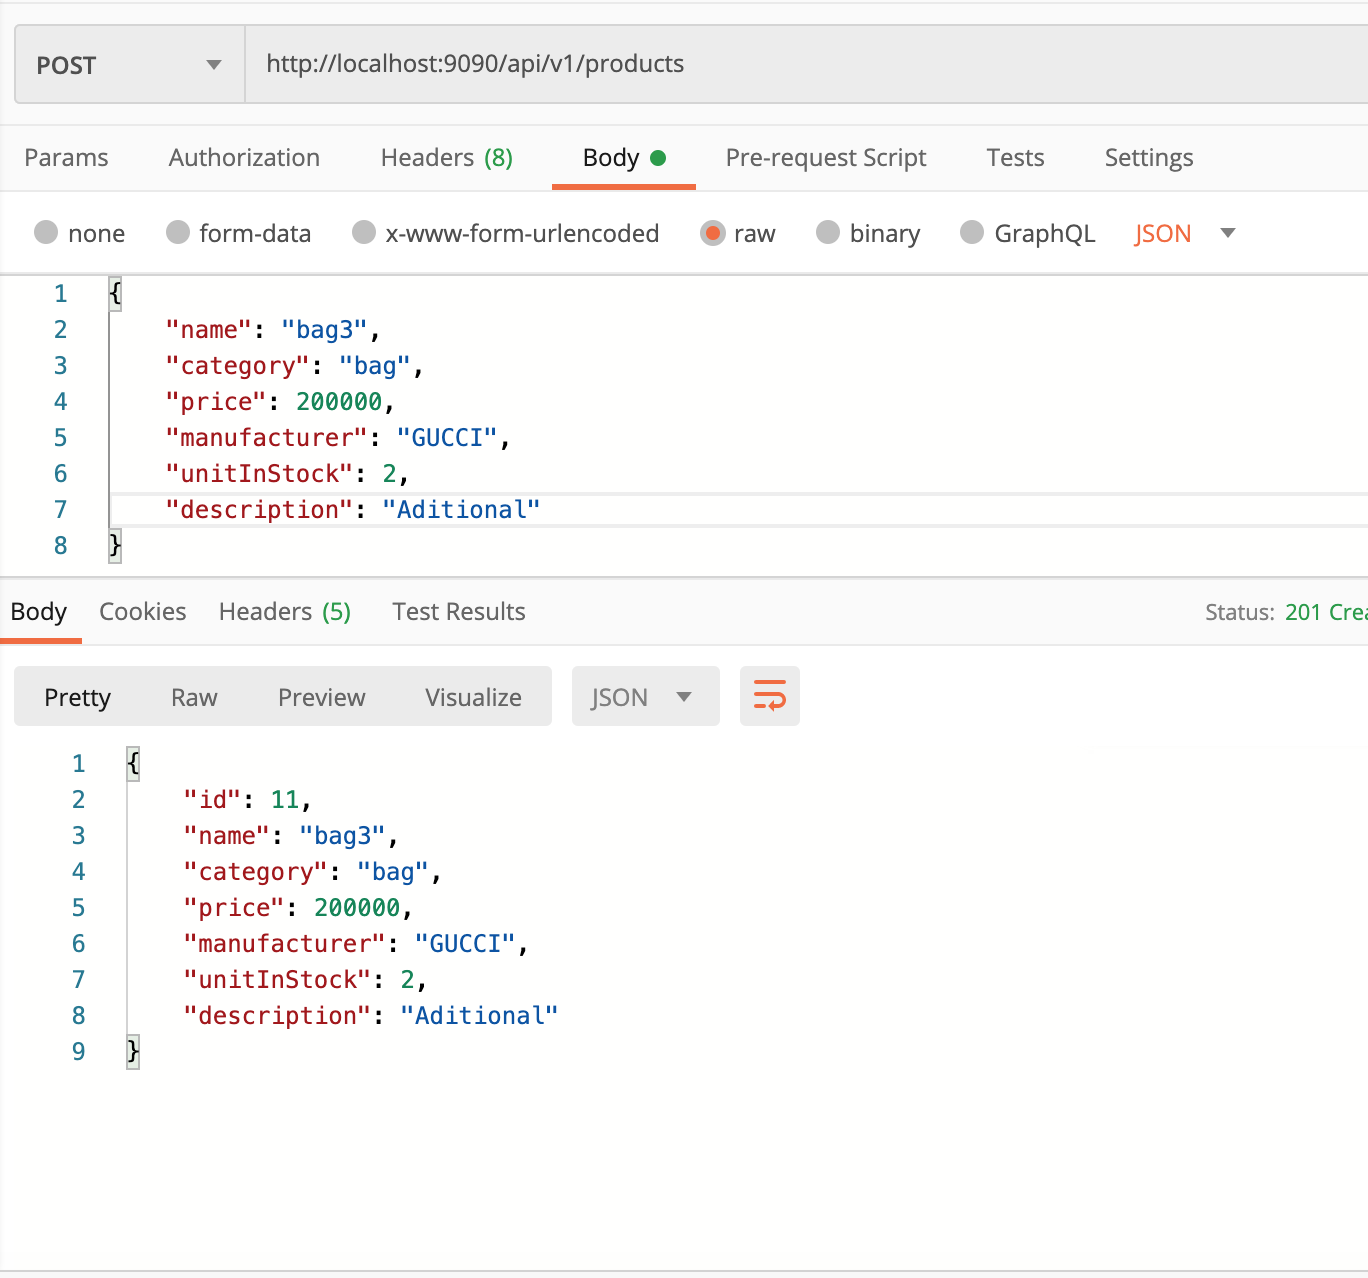
Task: Switch response view to Visualize
Action: [473, 697]
